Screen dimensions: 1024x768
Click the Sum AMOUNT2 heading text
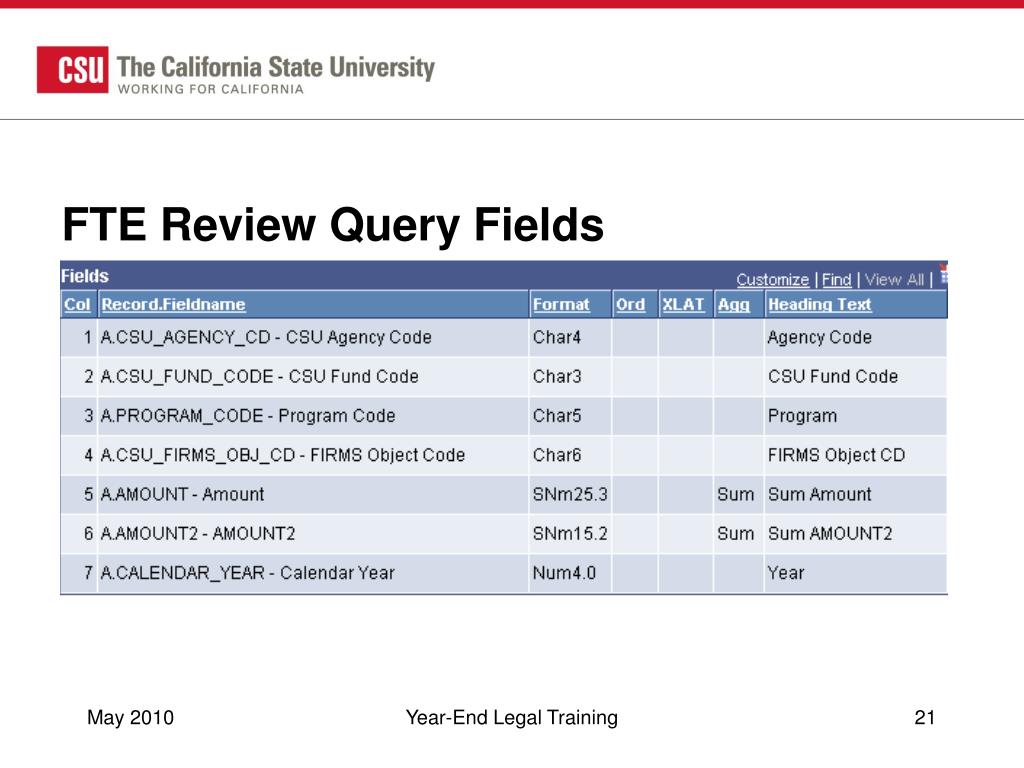pyautogui.click(x=829, y=534)
